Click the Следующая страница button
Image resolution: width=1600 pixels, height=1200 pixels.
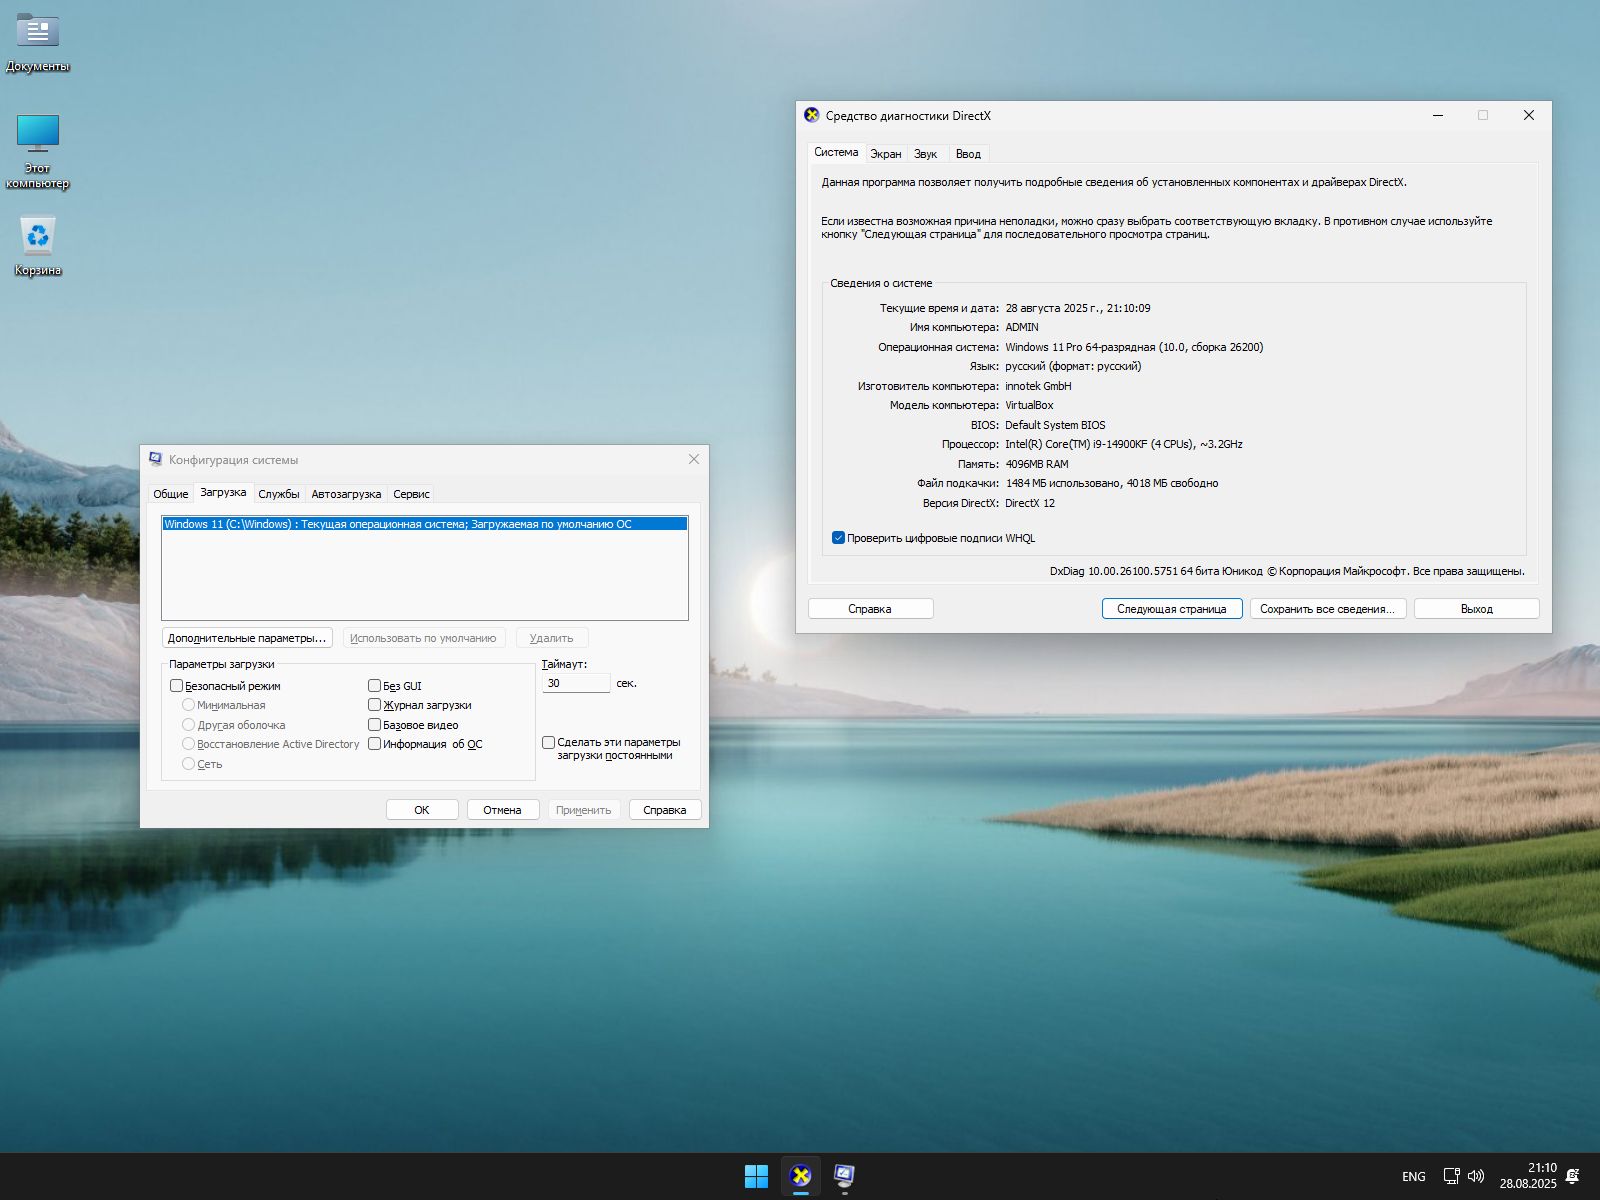(x=1172, y=609)
